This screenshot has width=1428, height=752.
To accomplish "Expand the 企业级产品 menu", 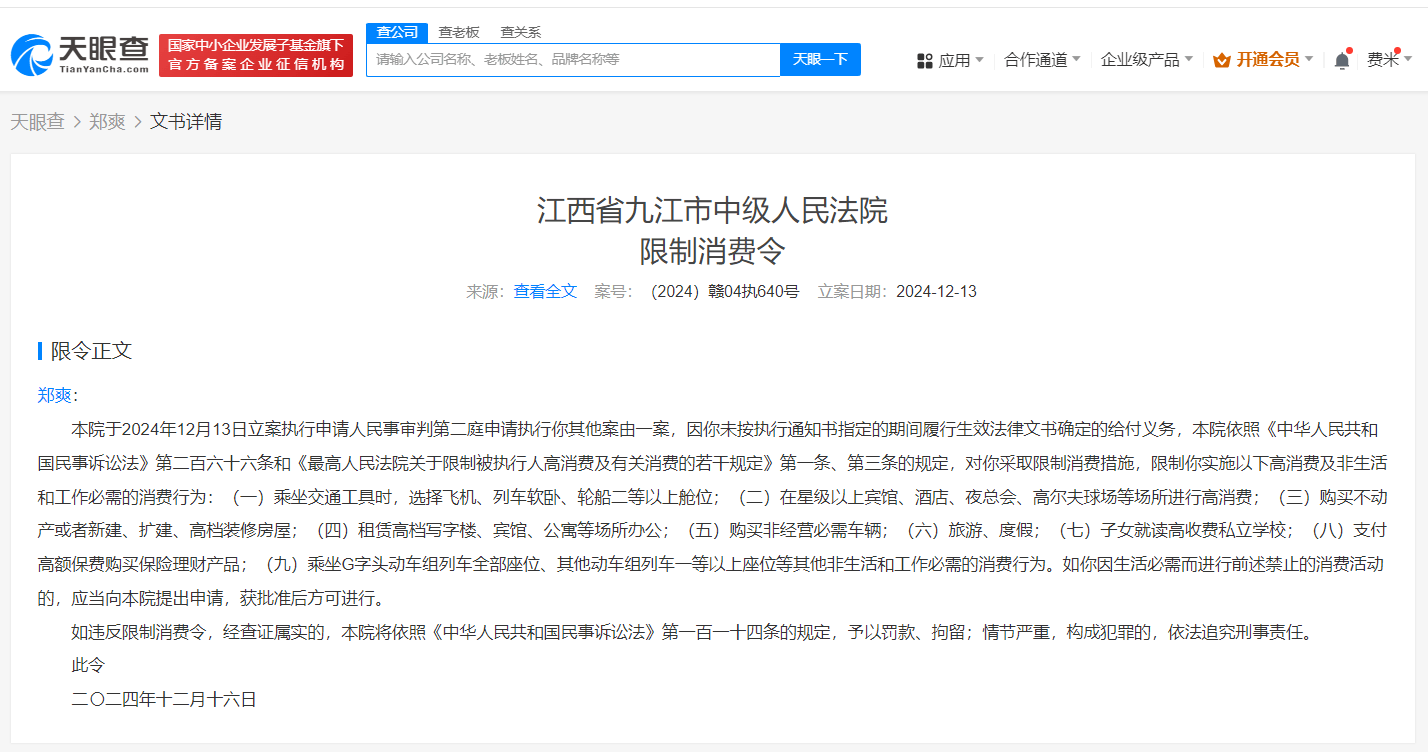I will coord(1147,60).
